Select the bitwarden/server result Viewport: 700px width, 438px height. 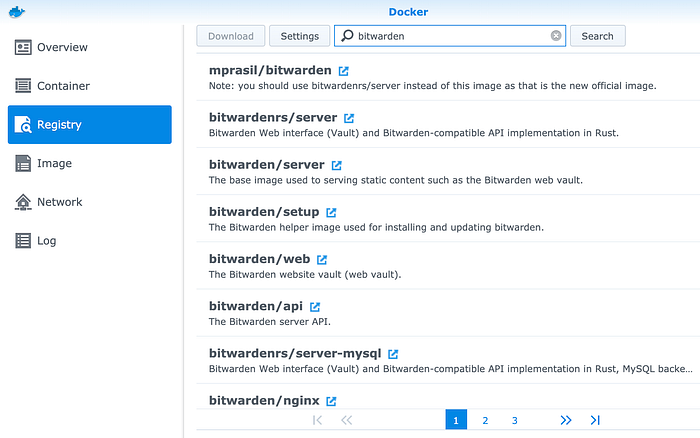tap(448, 171)
